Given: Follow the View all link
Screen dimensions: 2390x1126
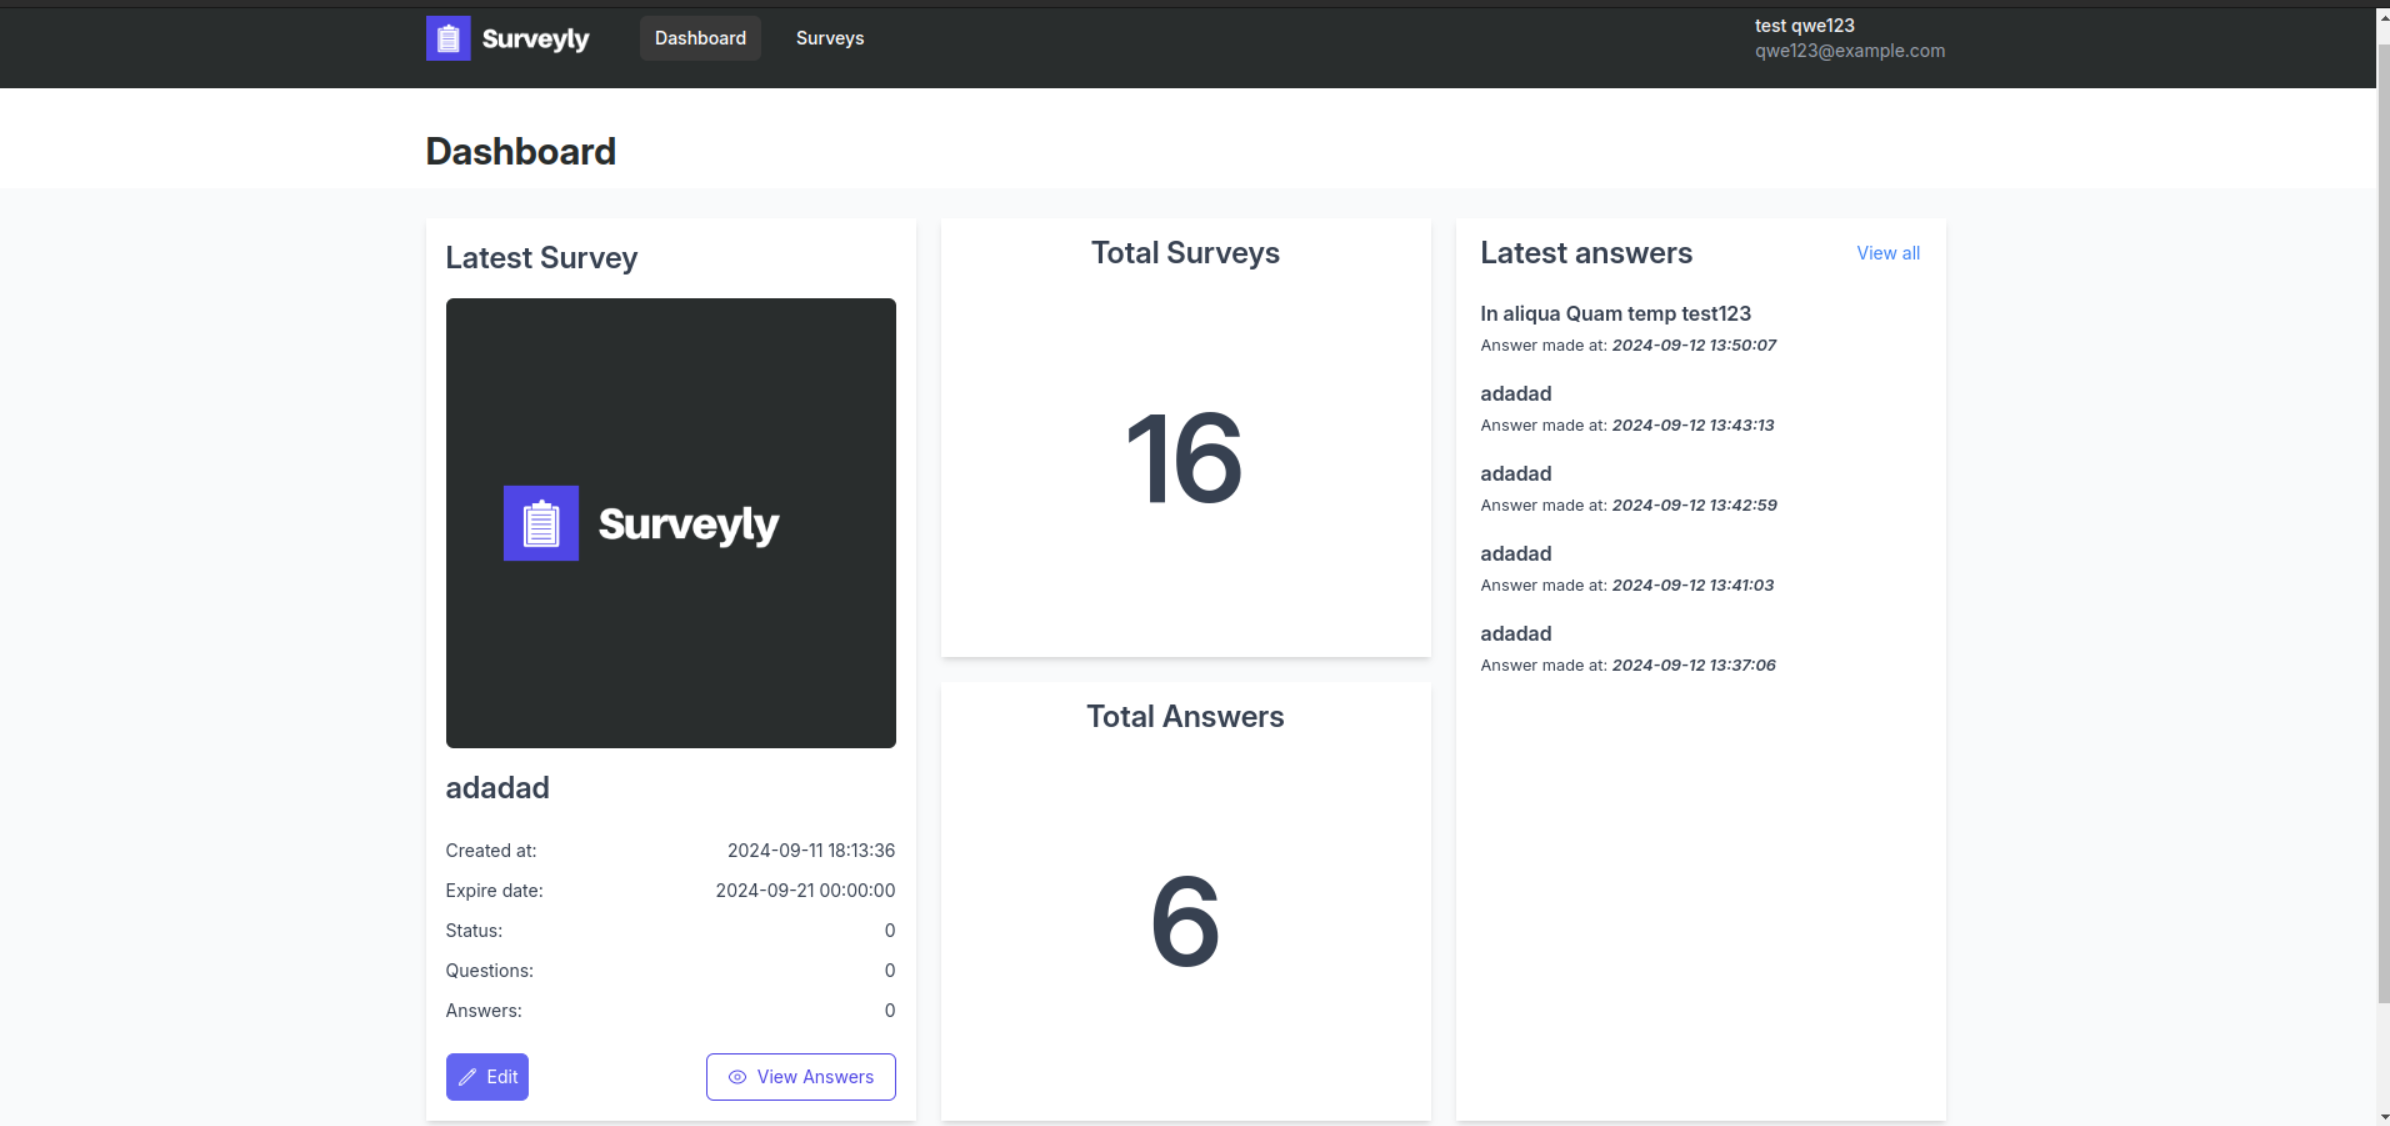Looking at the screenshot, I should pos(1888,253).
